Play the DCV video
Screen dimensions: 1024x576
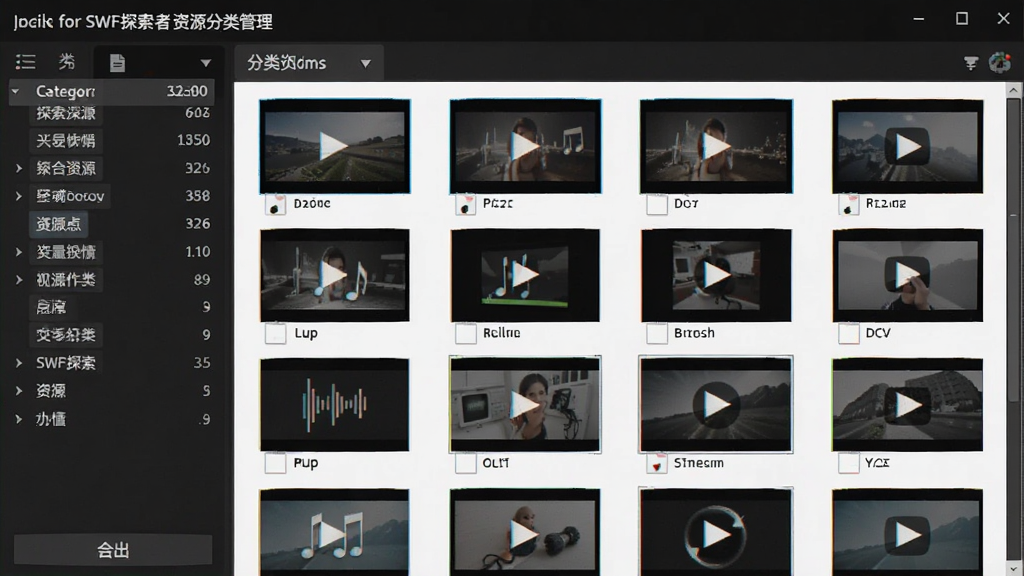tap(907, 275)
